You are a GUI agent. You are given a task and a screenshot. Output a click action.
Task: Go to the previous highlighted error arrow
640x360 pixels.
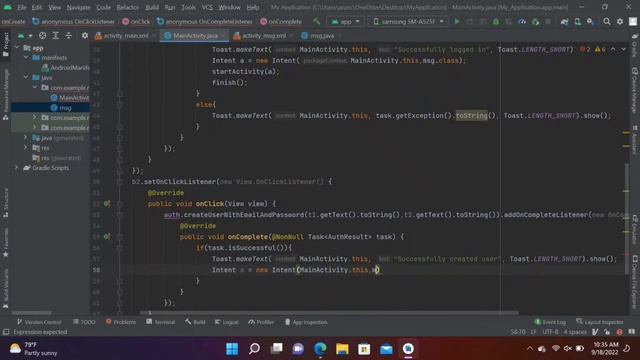point(613,49)
